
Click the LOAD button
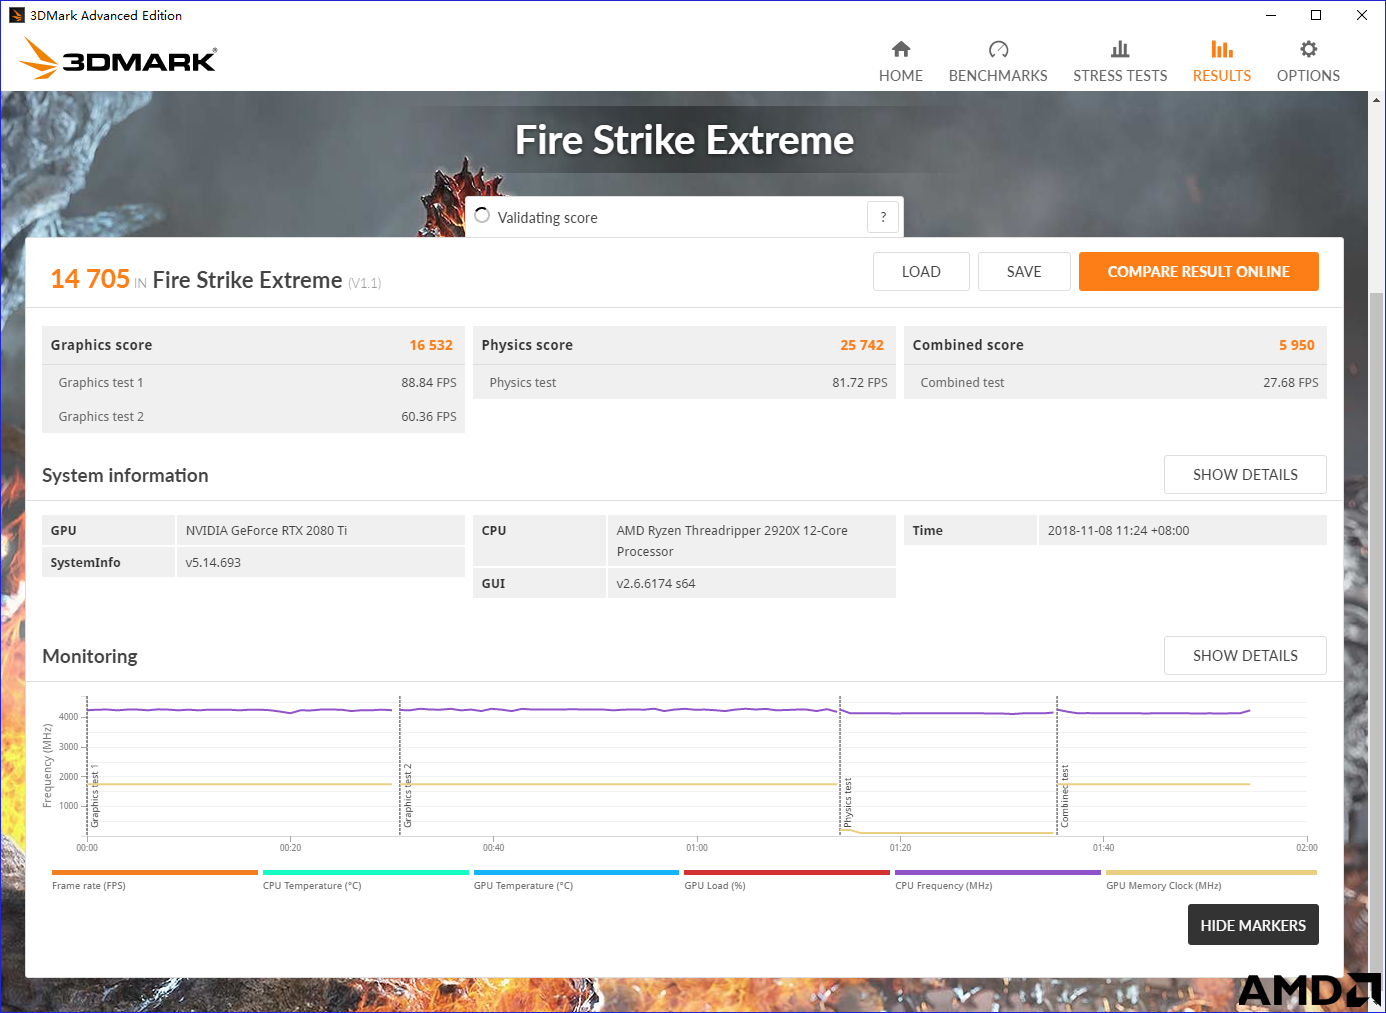coord(921,272)
